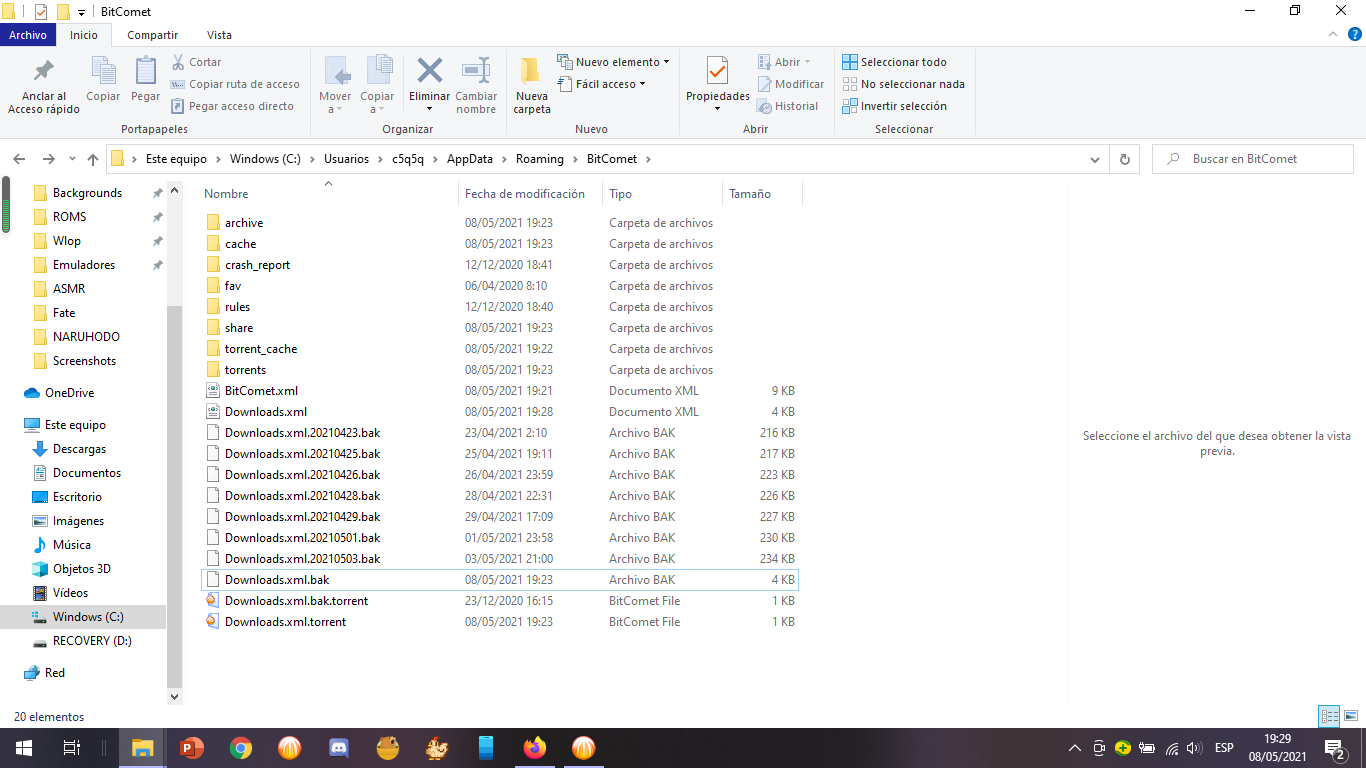1366x768 pixels.
Task: Open Google Chrome from taskbar
Action: point(240,748)
